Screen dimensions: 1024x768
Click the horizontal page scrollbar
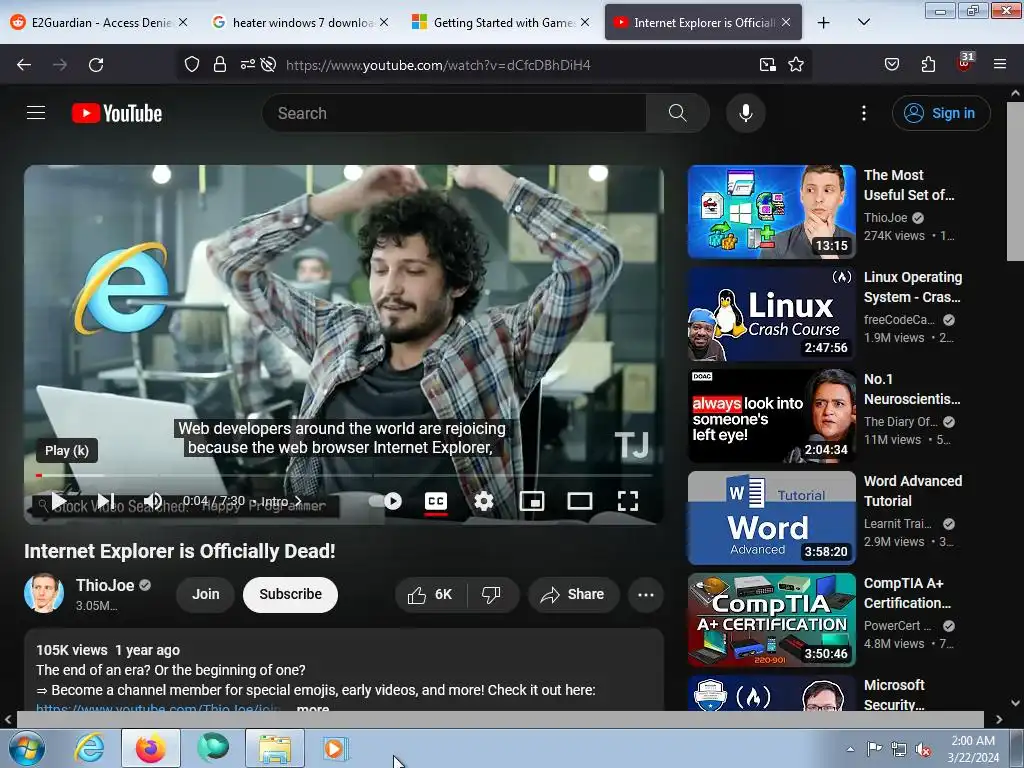click(x=500, y=719)
